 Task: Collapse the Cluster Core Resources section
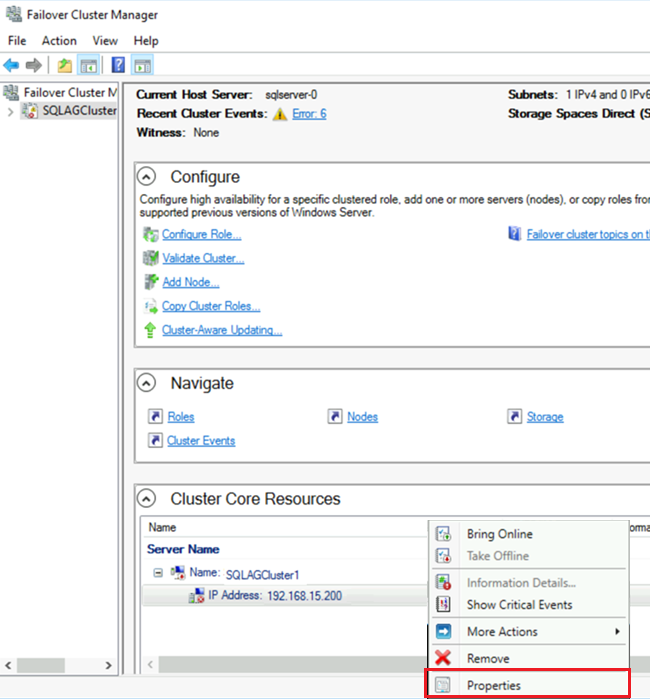pos(147,498)
